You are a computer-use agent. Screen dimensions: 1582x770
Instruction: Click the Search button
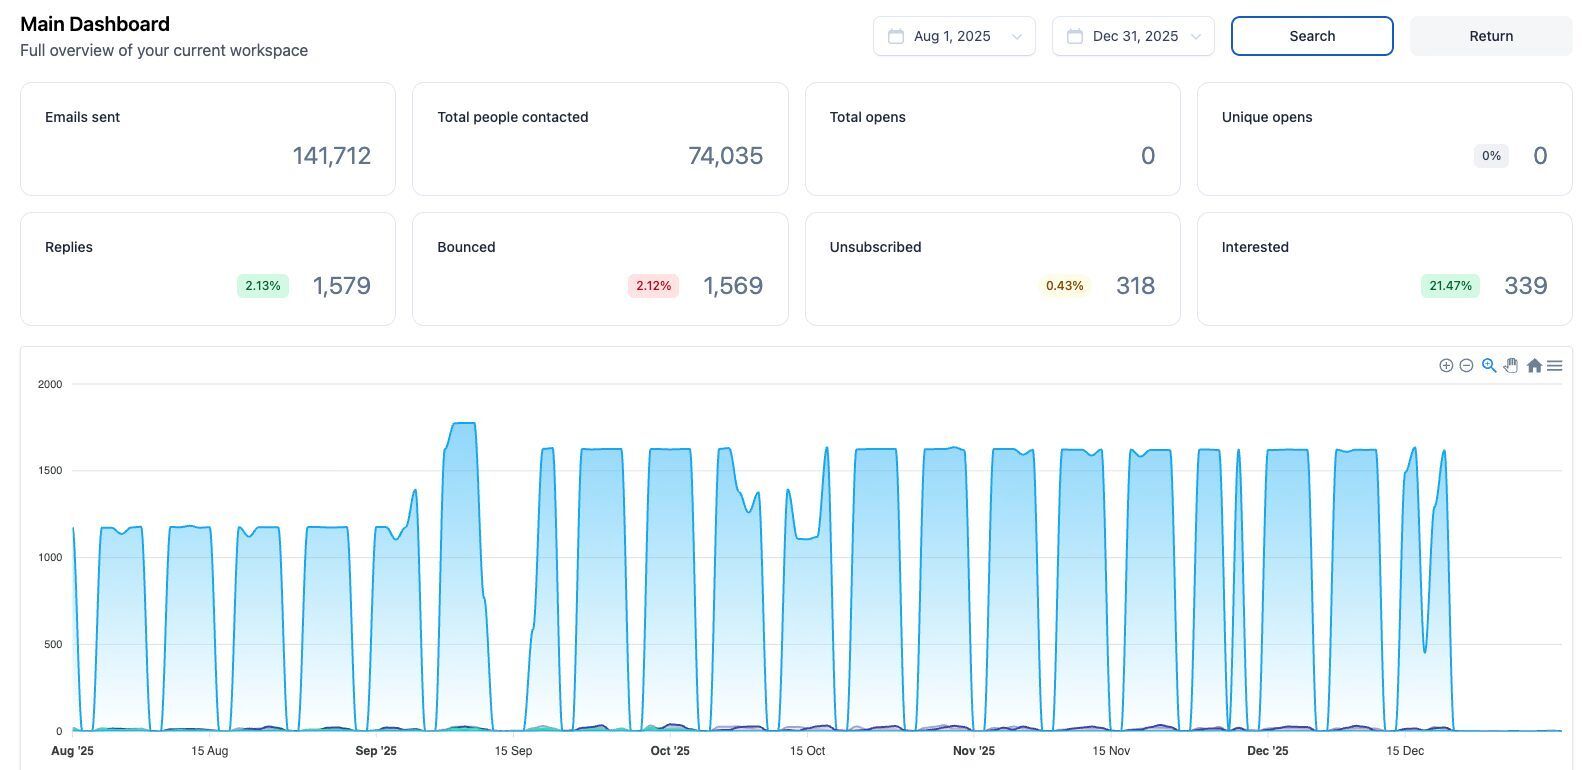tap(1312, 36)
